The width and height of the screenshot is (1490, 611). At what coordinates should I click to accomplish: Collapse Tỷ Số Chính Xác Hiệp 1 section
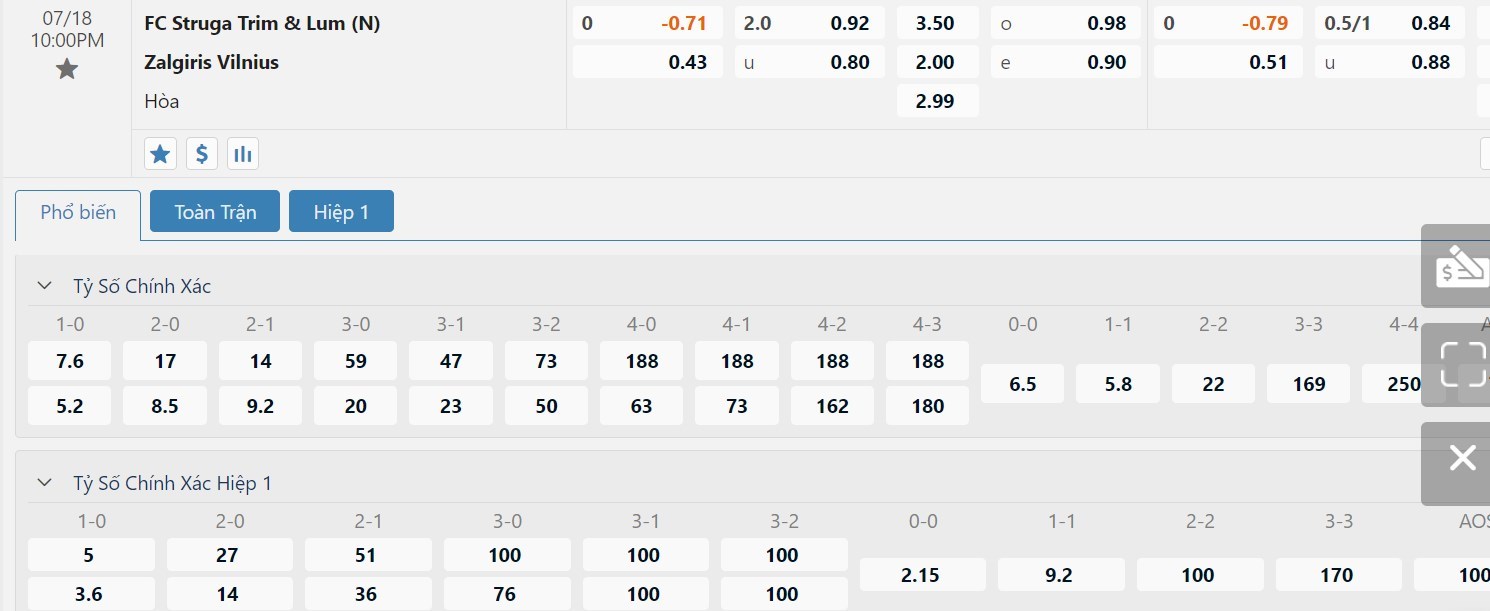(44, 483)
